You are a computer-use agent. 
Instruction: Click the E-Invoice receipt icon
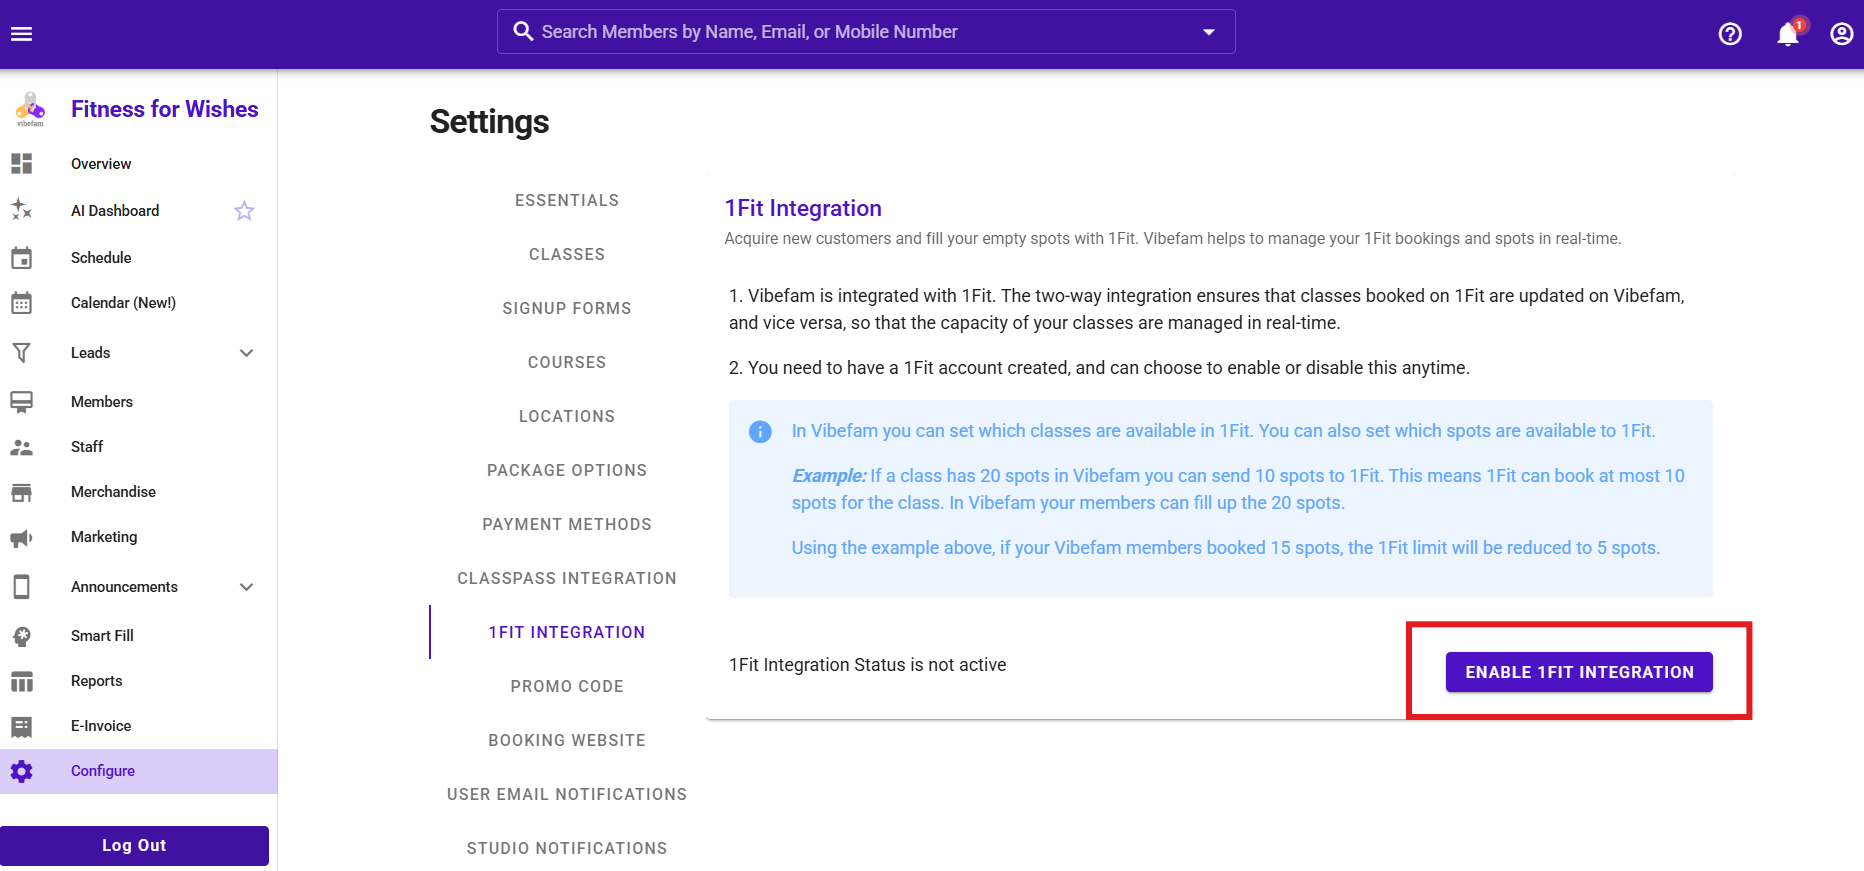pyautogui.click(x=21, y=726)
